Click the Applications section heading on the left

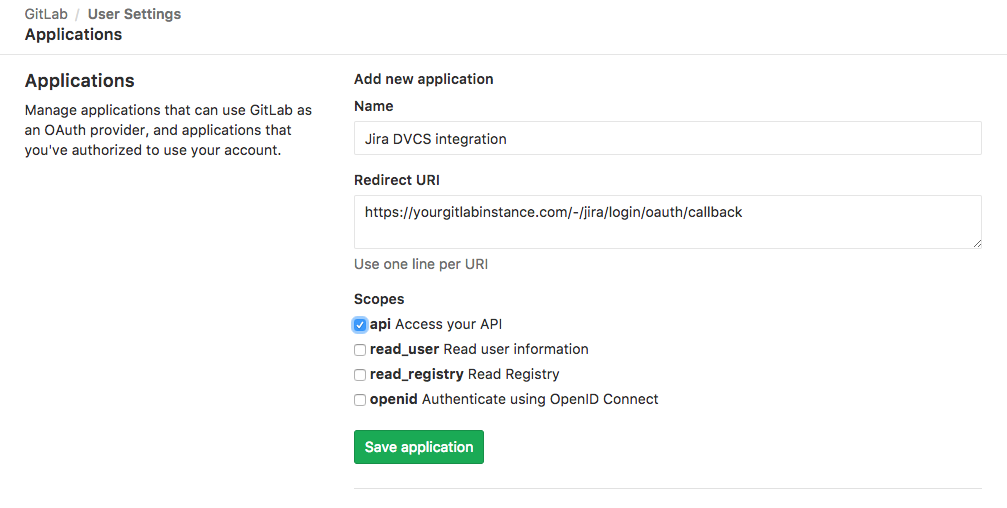[79, 81]
